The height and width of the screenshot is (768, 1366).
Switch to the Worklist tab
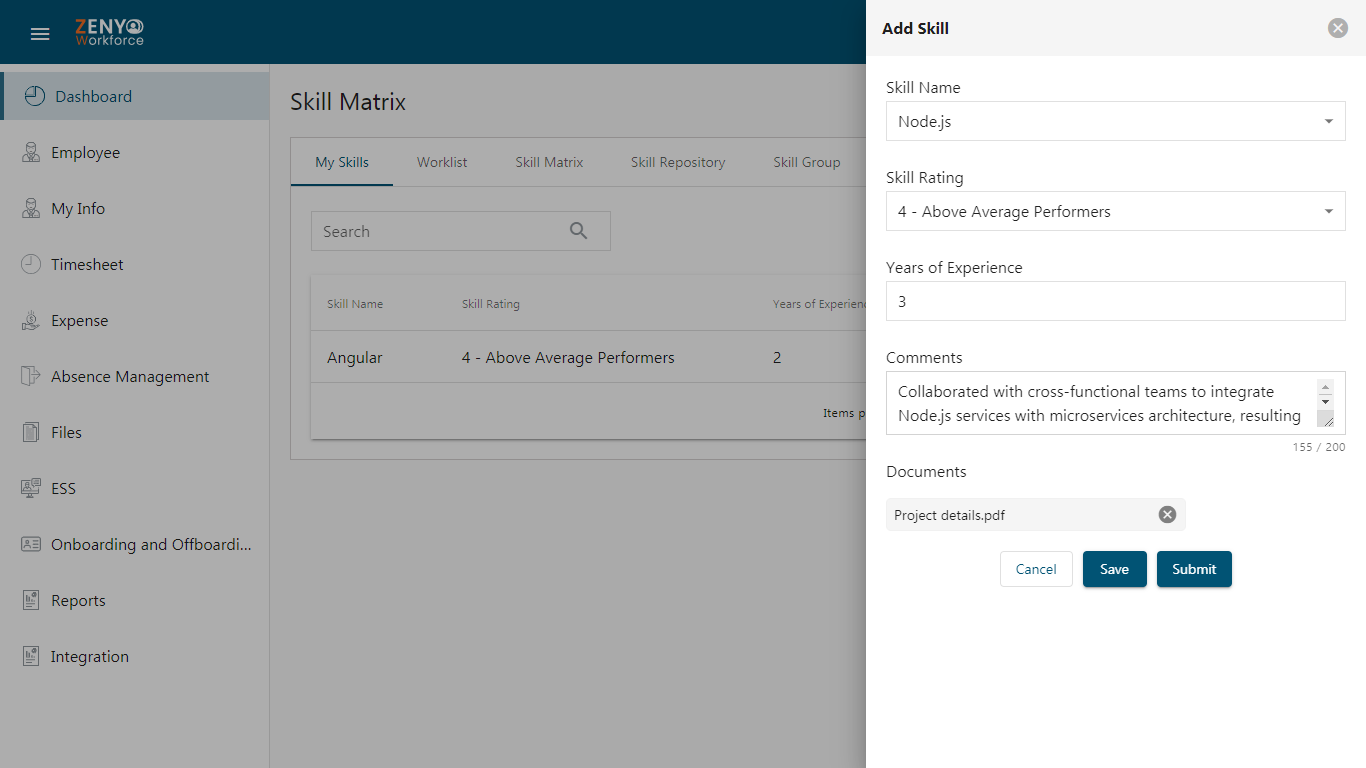(x=442, y=162)
